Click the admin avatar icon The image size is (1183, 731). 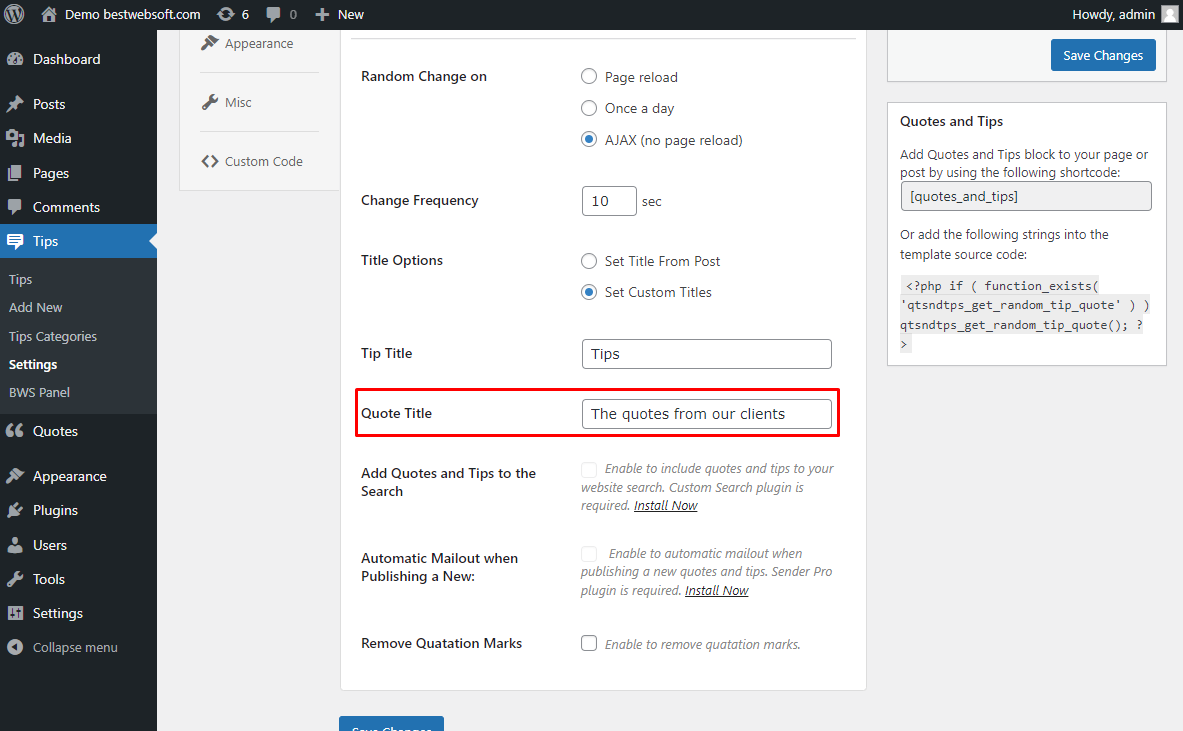[x=1169, y=14]
